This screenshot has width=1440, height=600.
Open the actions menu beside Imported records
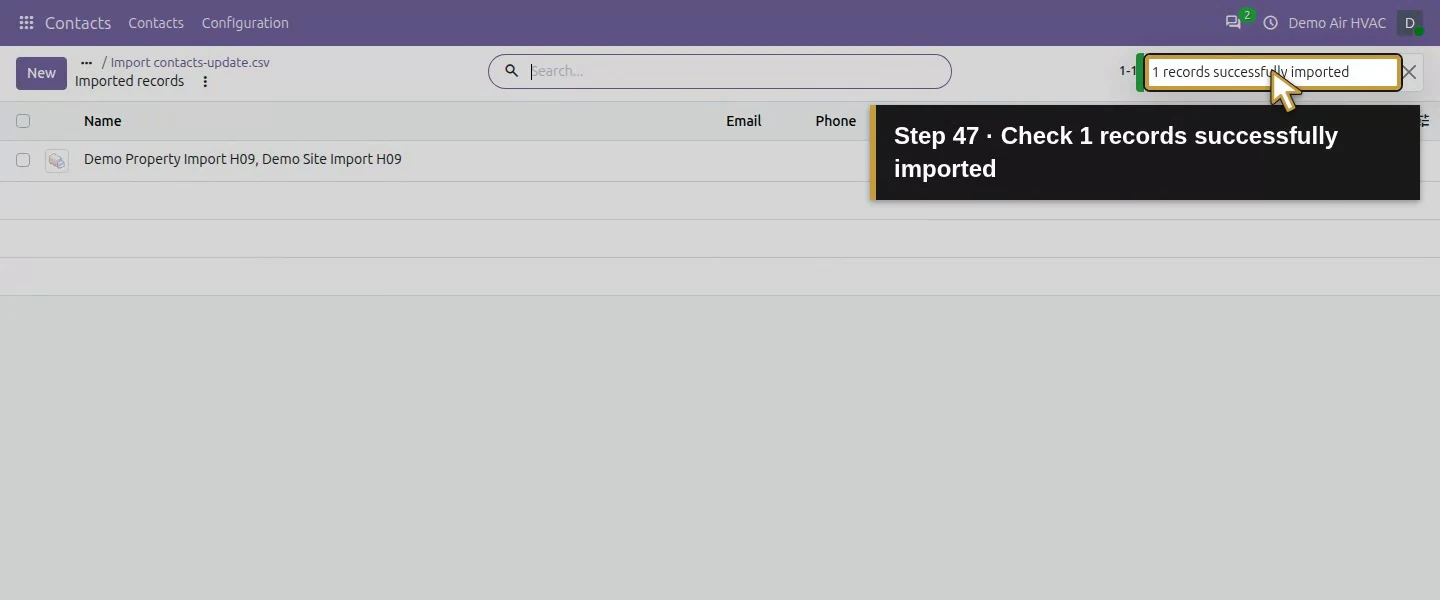pos(205,82)
